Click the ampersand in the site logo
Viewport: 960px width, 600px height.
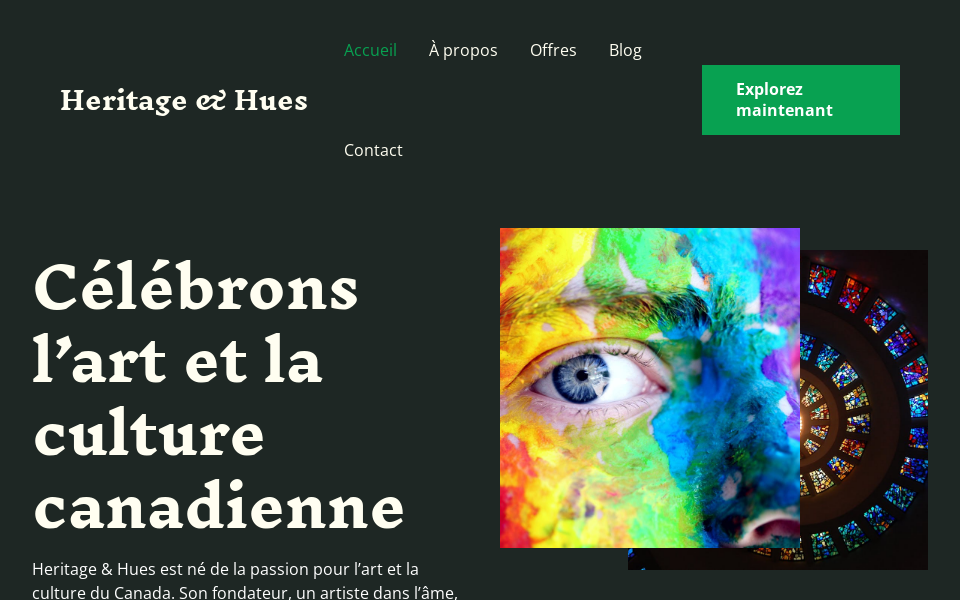(x=211, y=101)
